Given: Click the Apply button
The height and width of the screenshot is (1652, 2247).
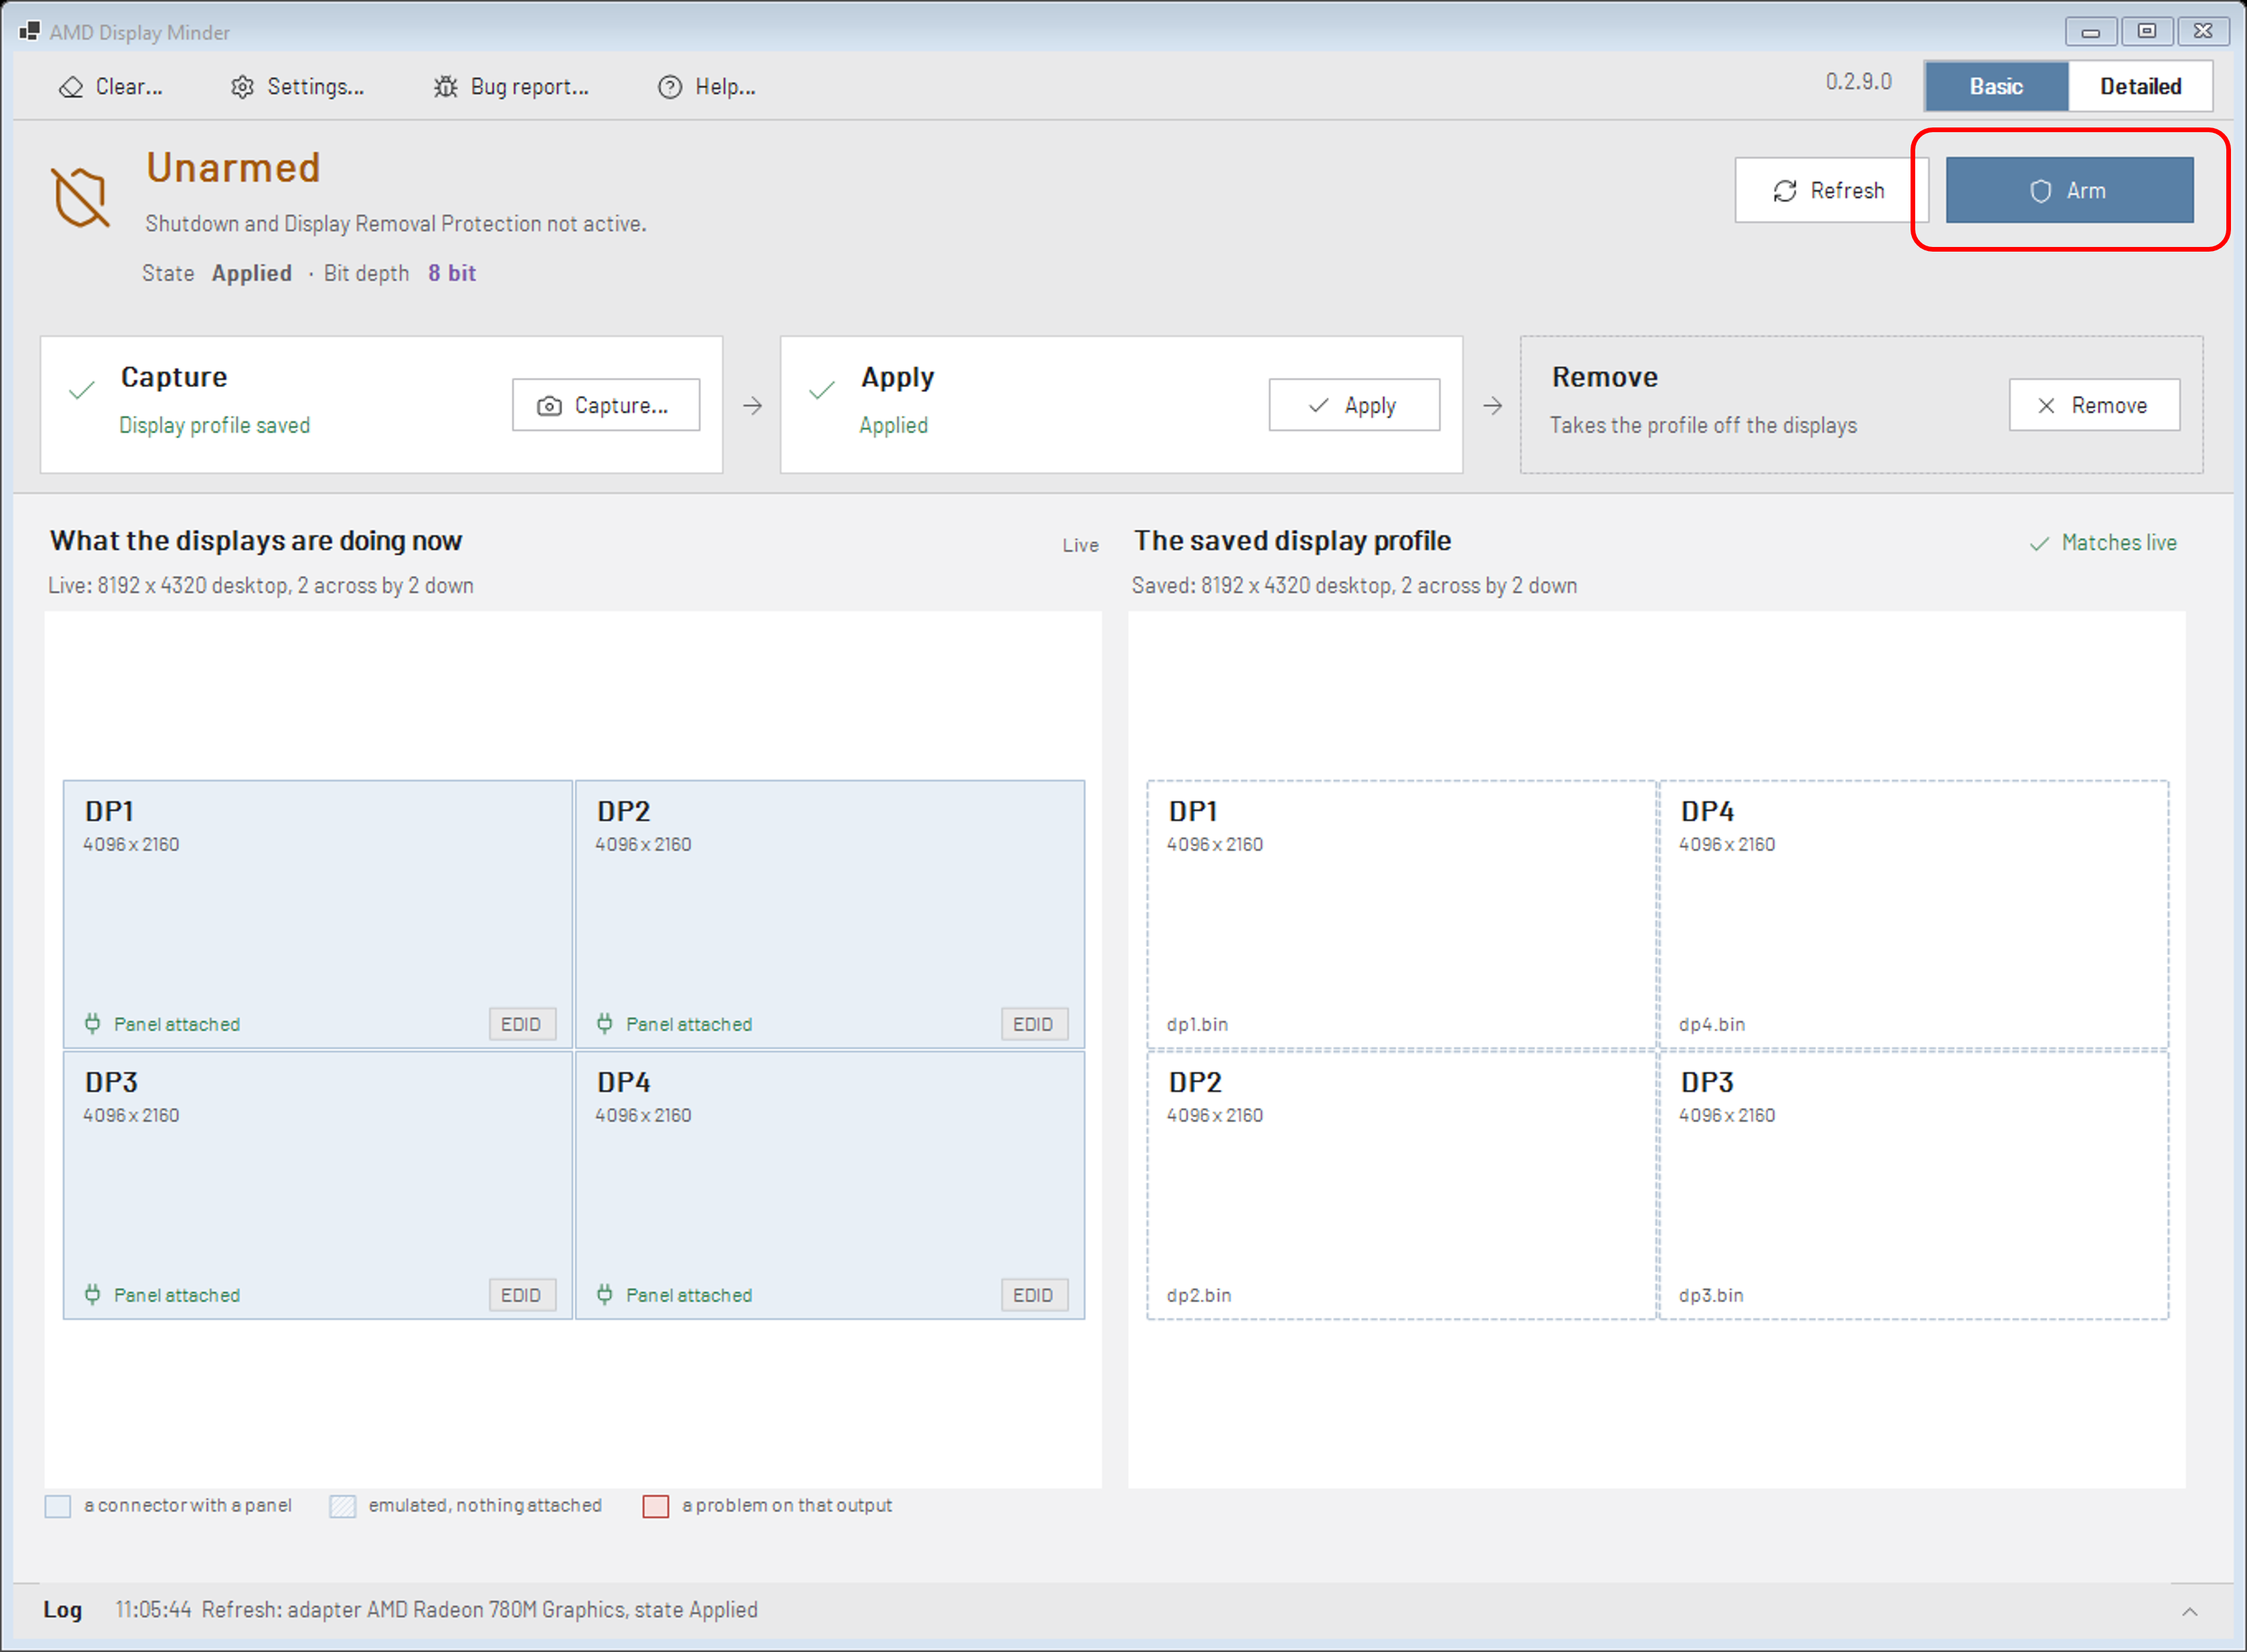Looking at the screenshot, I should click(1354, 405).
